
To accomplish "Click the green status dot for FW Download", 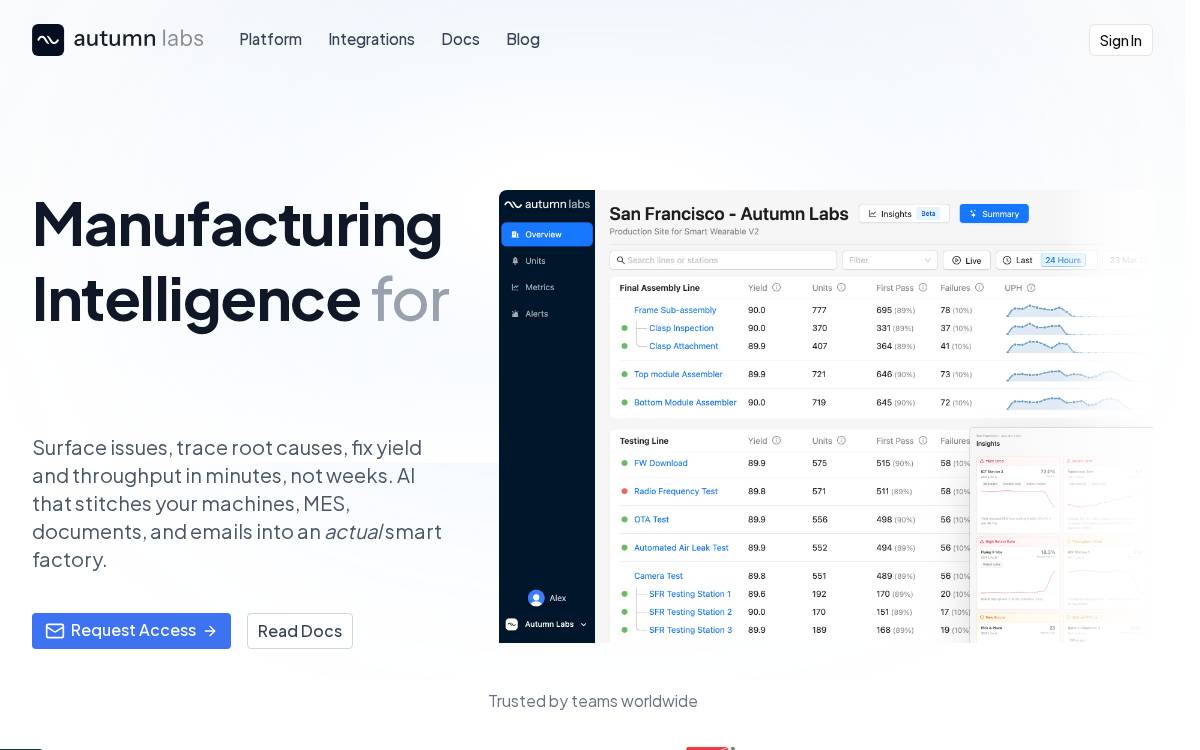I will [x=624, y=464].
